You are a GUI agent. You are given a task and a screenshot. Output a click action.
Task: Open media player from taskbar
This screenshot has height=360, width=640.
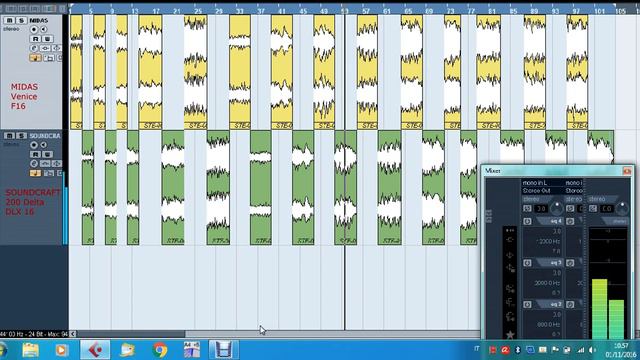point(62,350)
